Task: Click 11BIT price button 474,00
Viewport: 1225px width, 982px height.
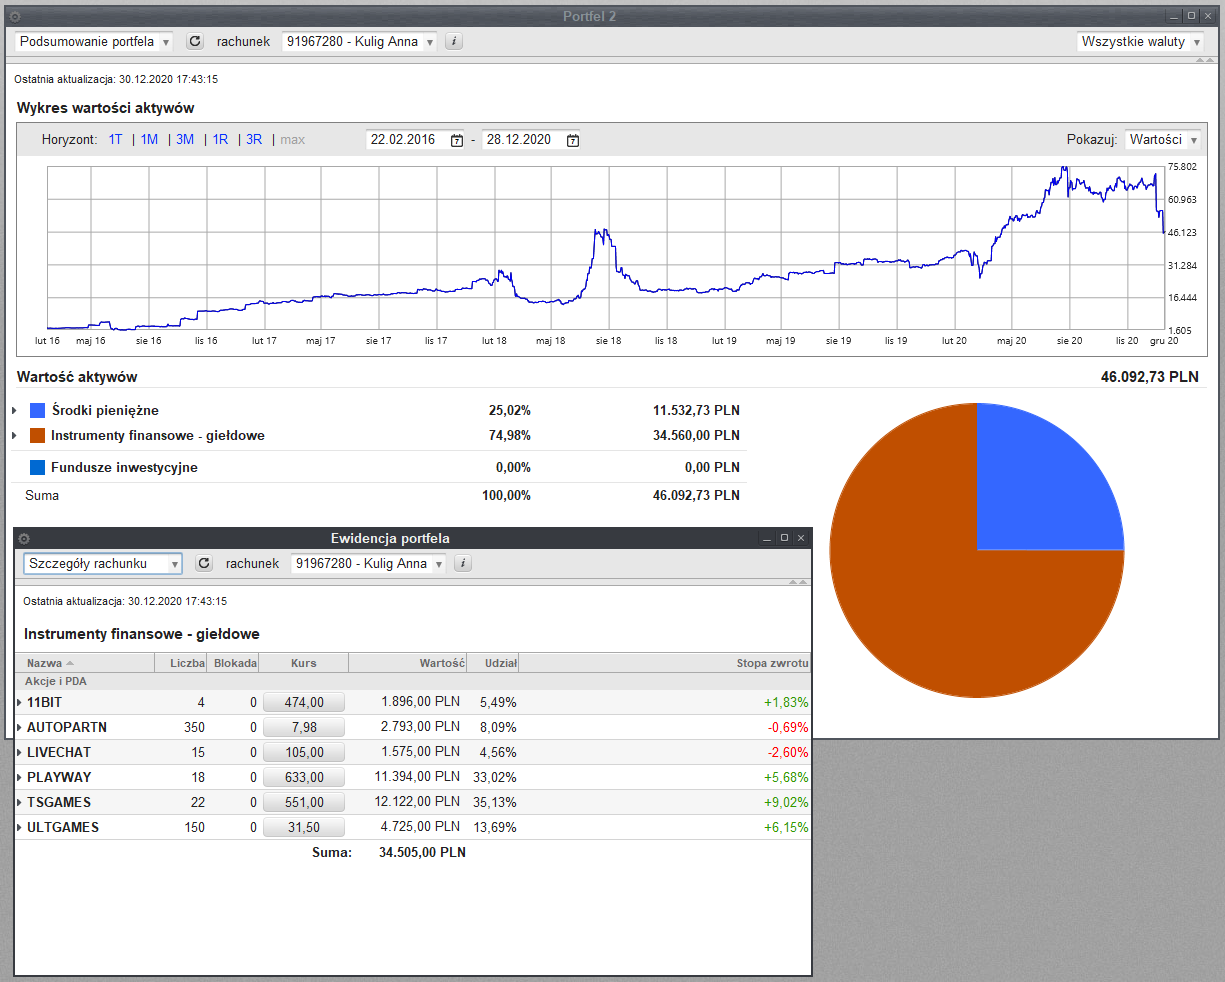Action: 304,702
